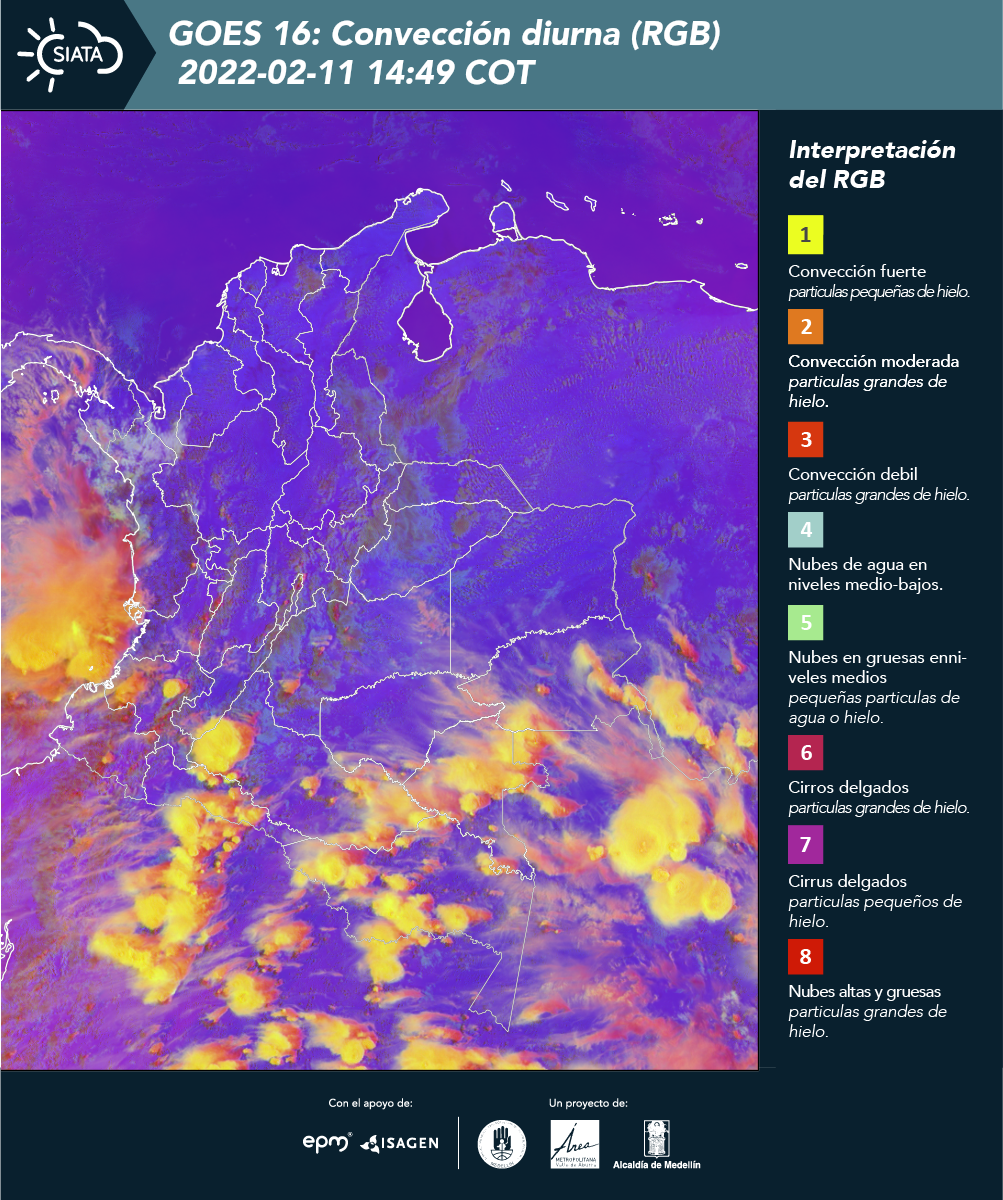Screen dimensions: 1003x1200
Task: Click the "Cirros delgados" legend label
Action: tap(847, 787)
